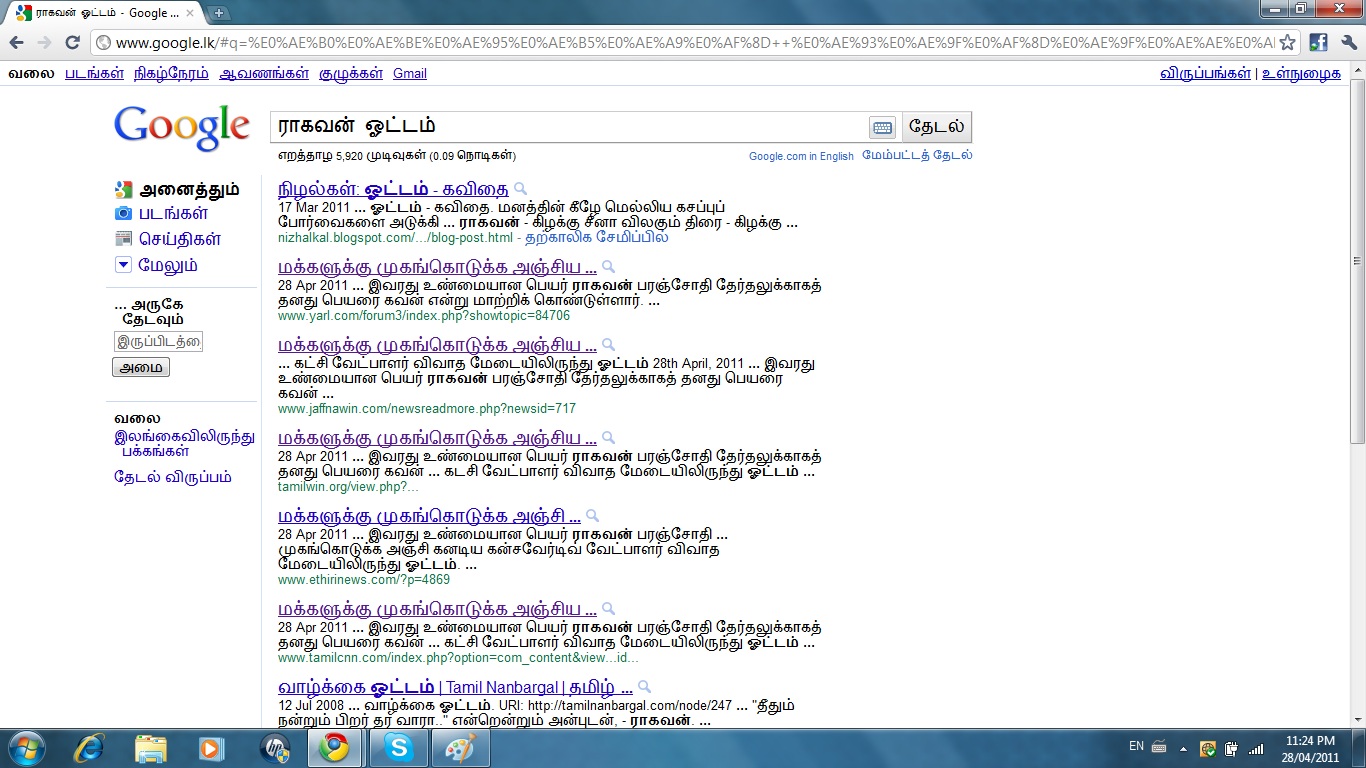Bookmark the page with the star icon

(1287, 42)
